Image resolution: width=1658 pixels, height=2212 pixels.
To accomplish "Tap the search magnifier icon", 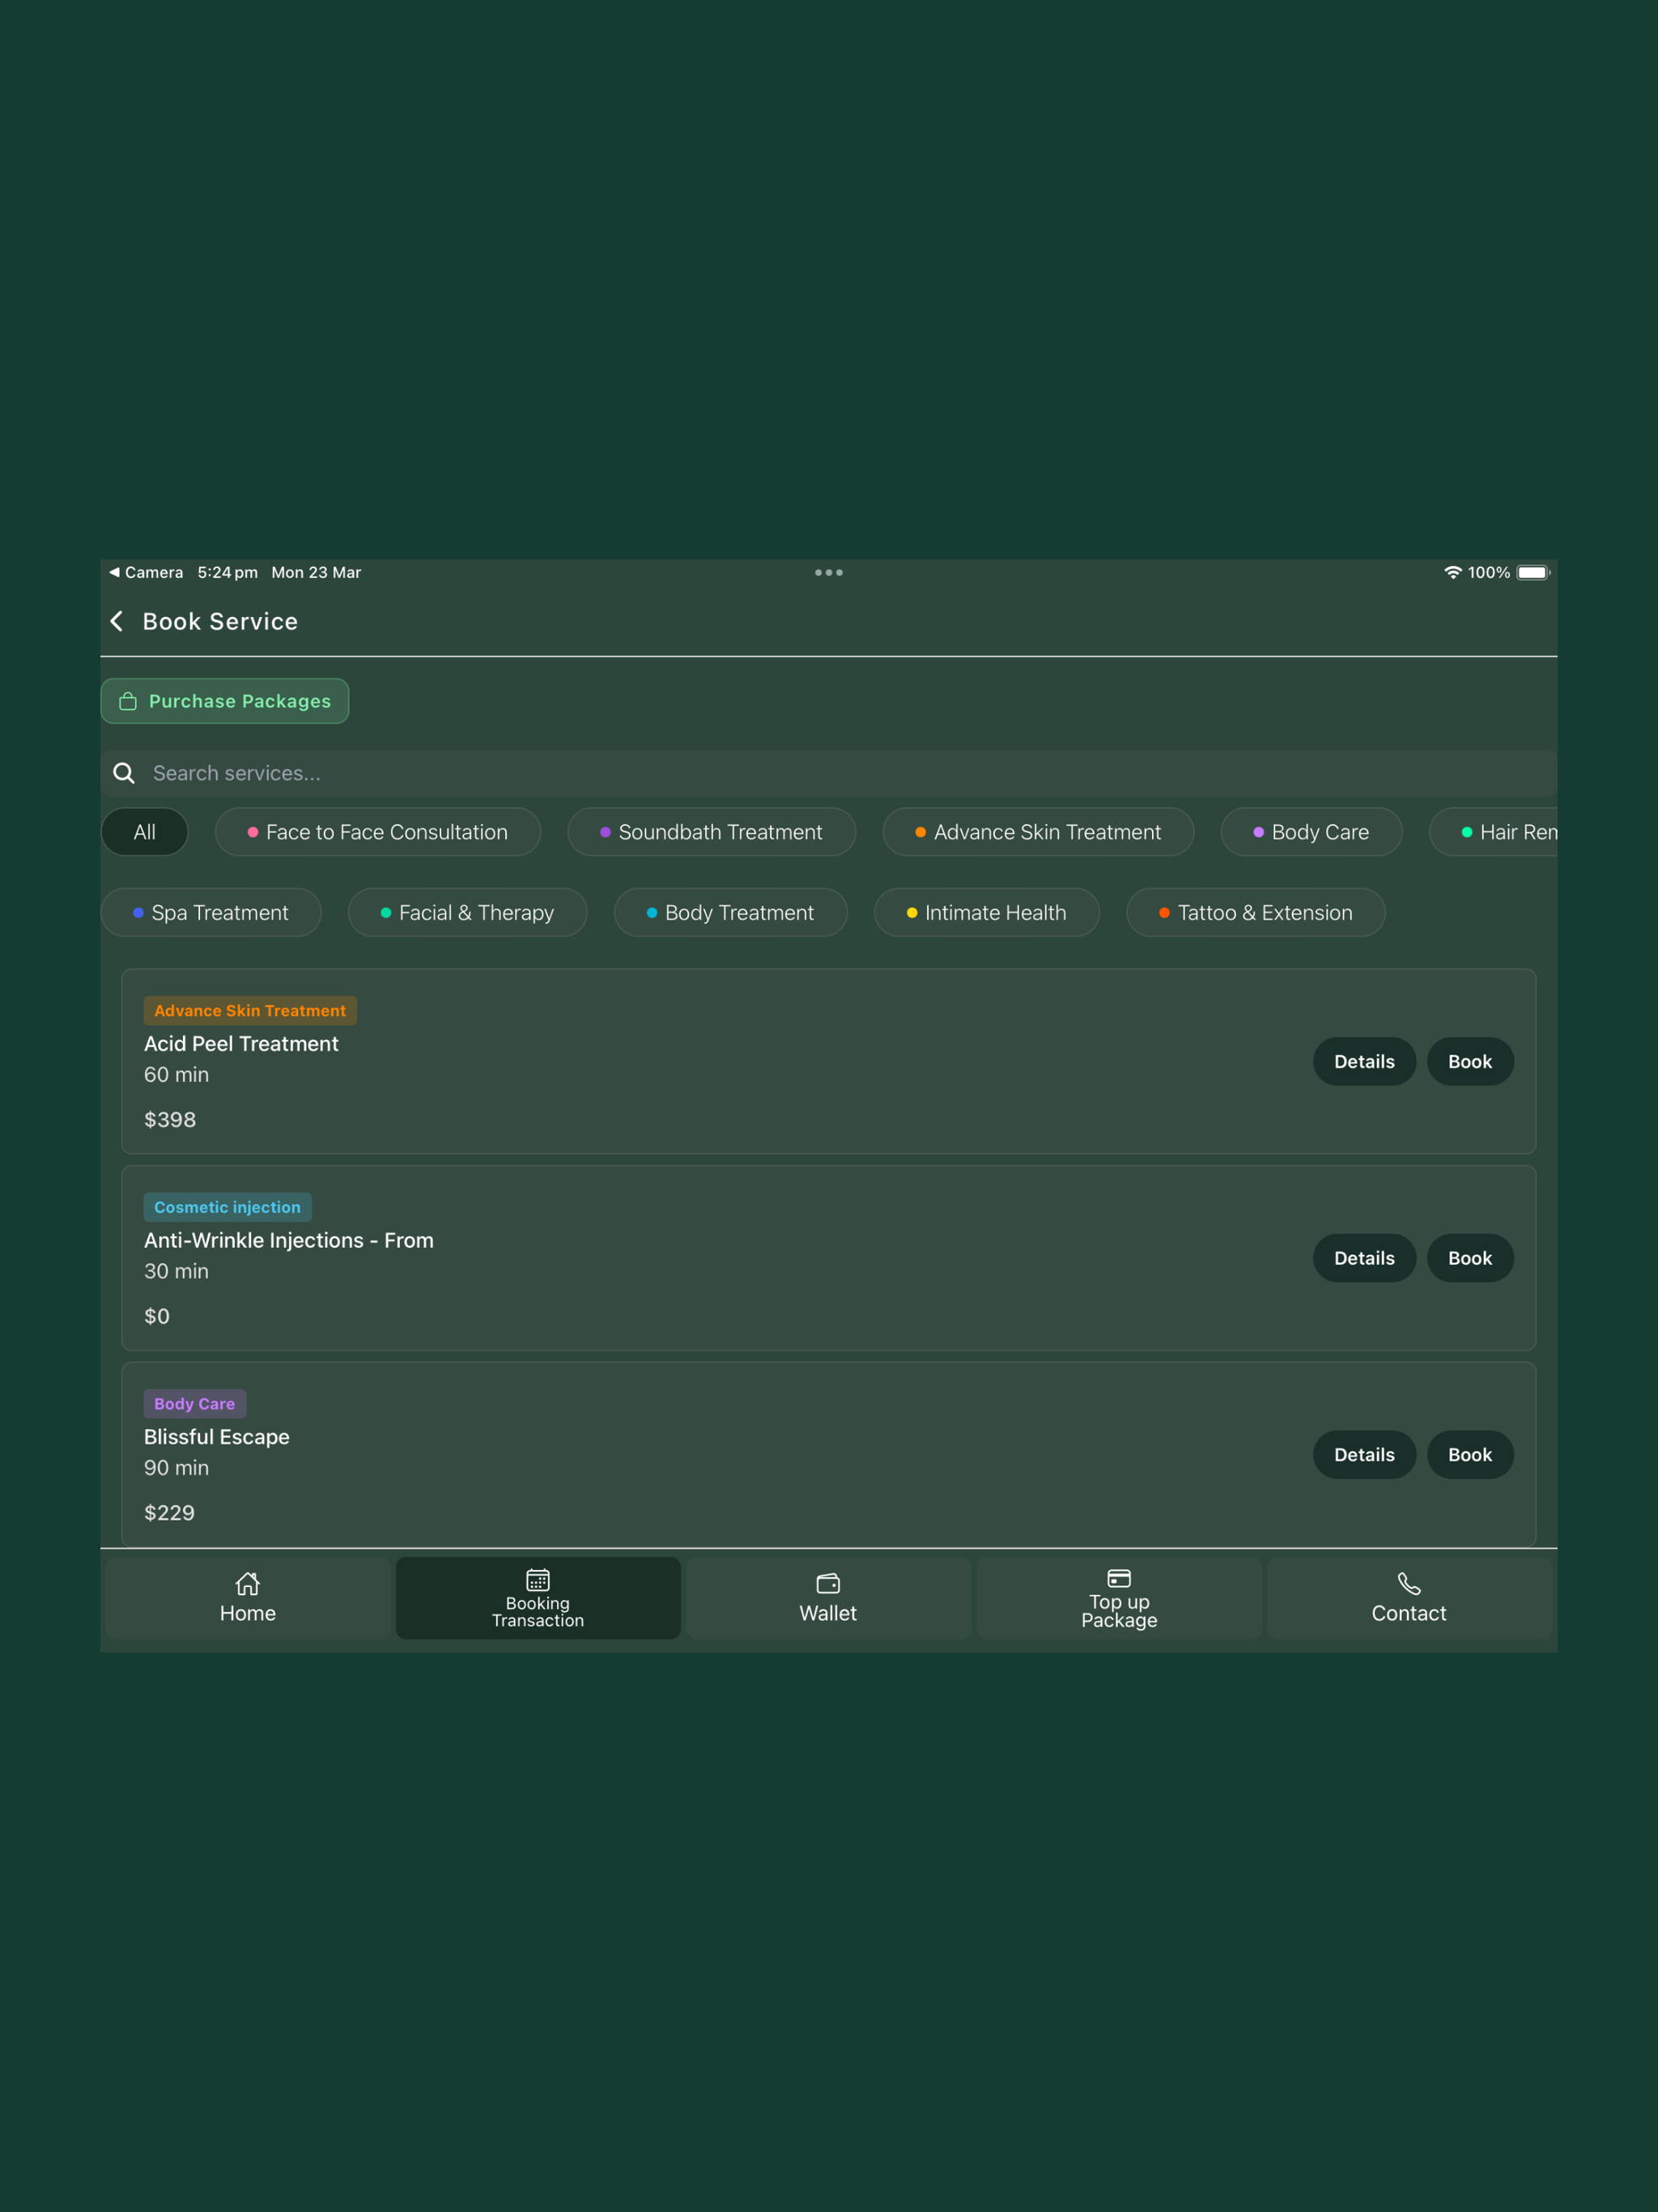I will [124, 773].
